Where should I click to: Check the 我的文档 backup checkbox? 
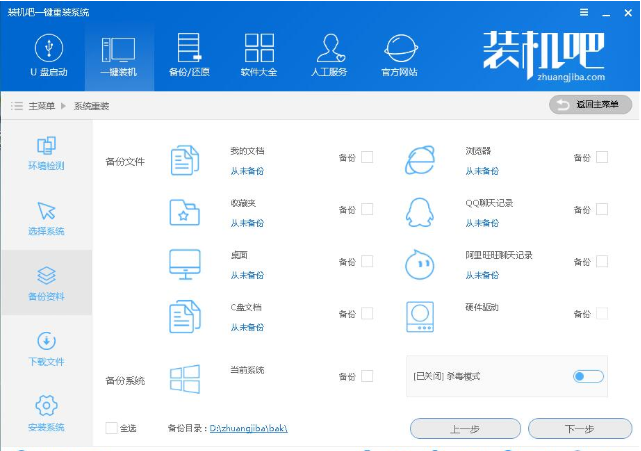[367, 157]
